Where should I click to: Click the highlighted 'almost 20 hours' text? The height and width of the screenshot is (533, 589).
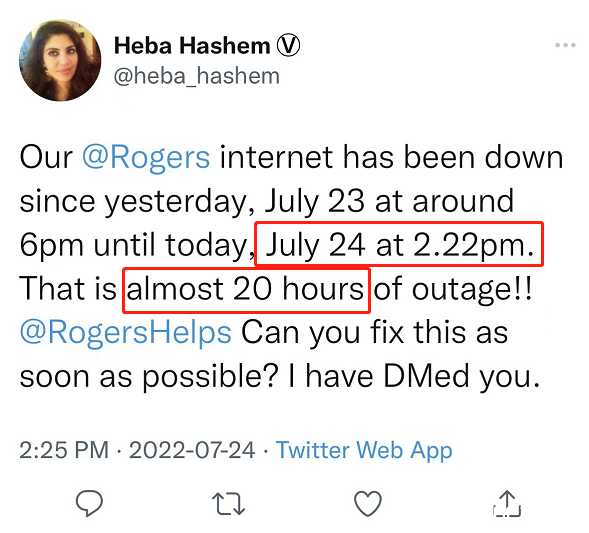(x=245, y=289)
